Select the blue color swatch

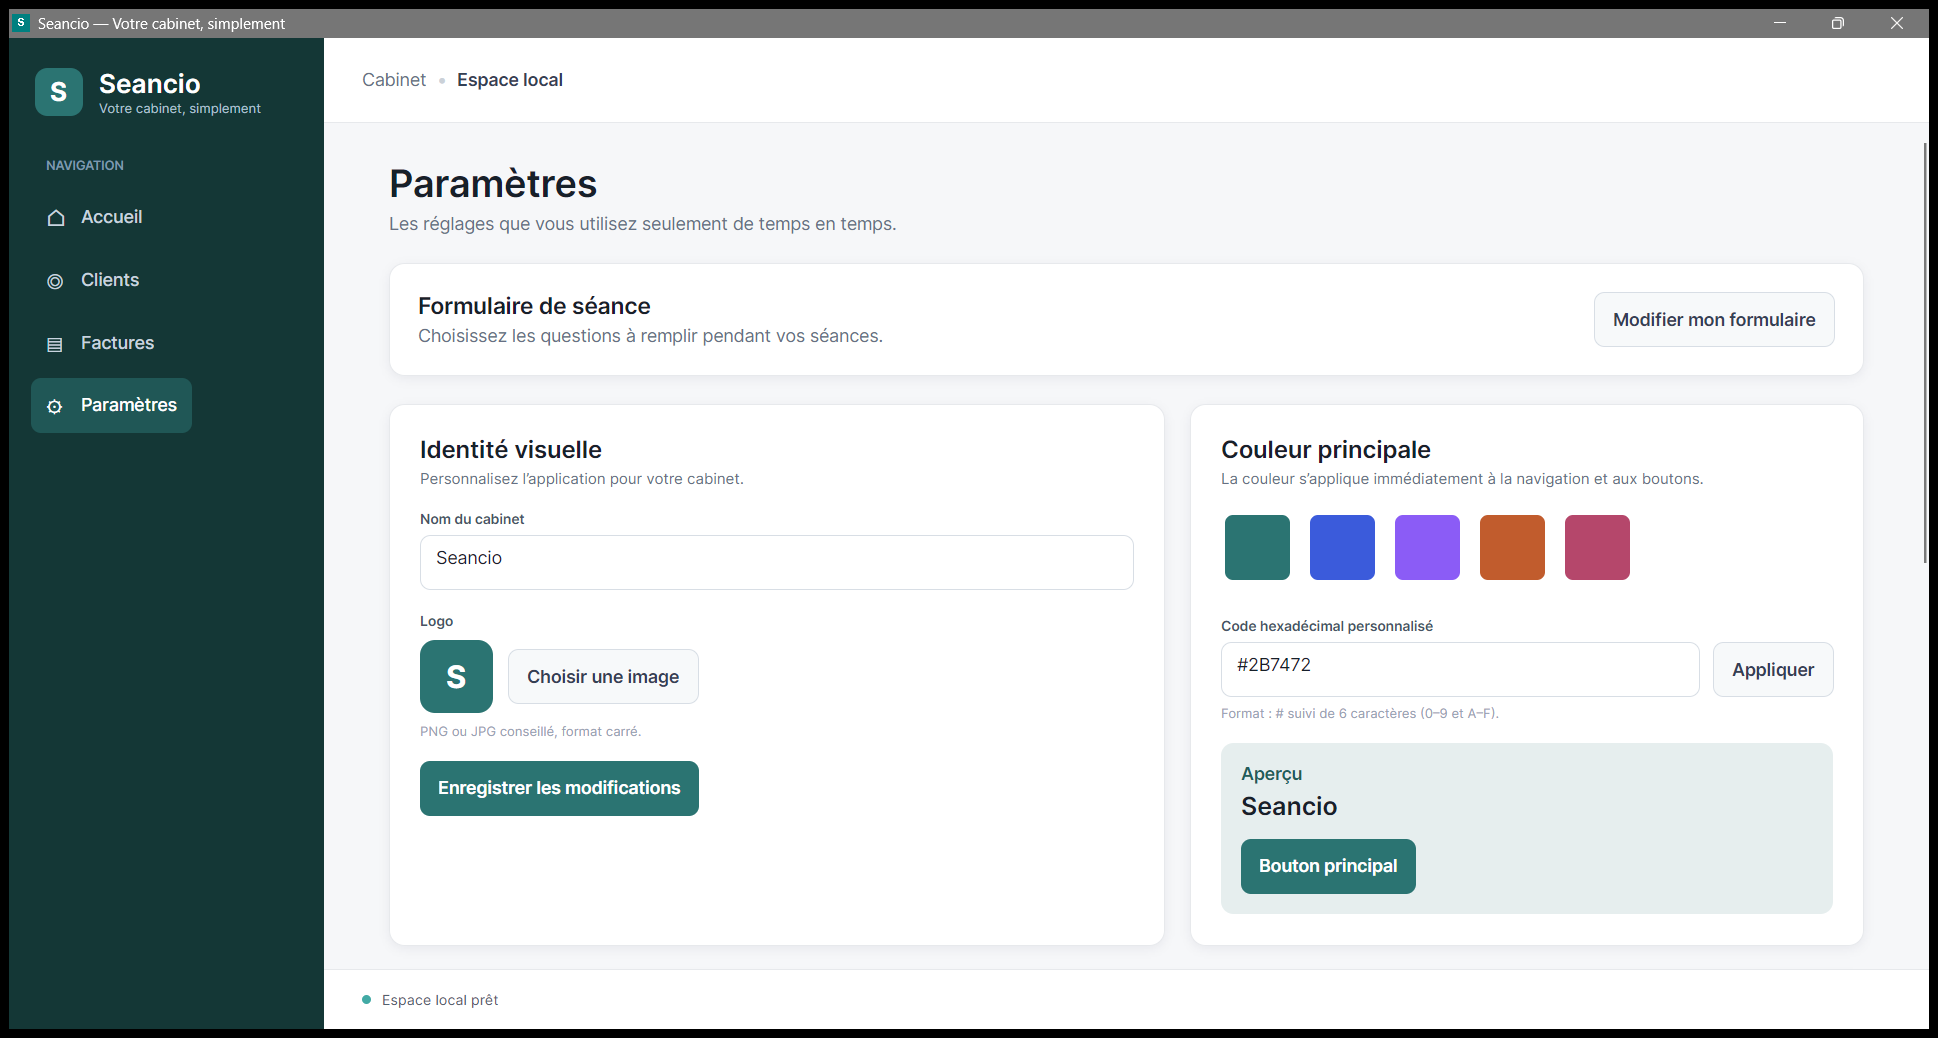[1342, 547]
